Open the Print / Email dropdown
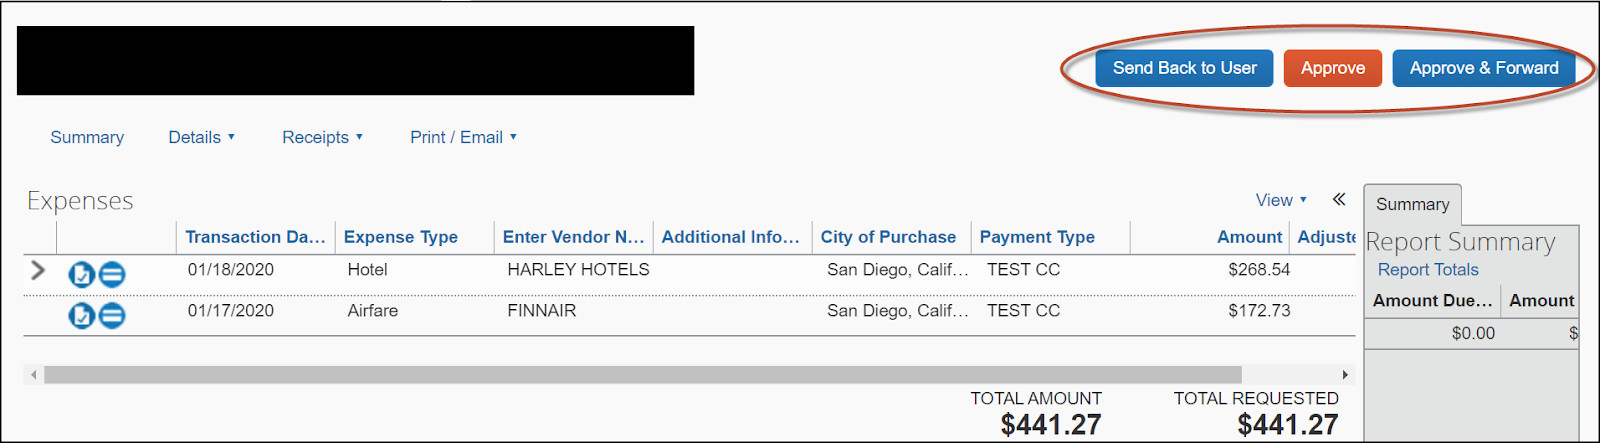The width and height of the screenshot is (1600, 443). pyautogui.click(x=463, y=137)
